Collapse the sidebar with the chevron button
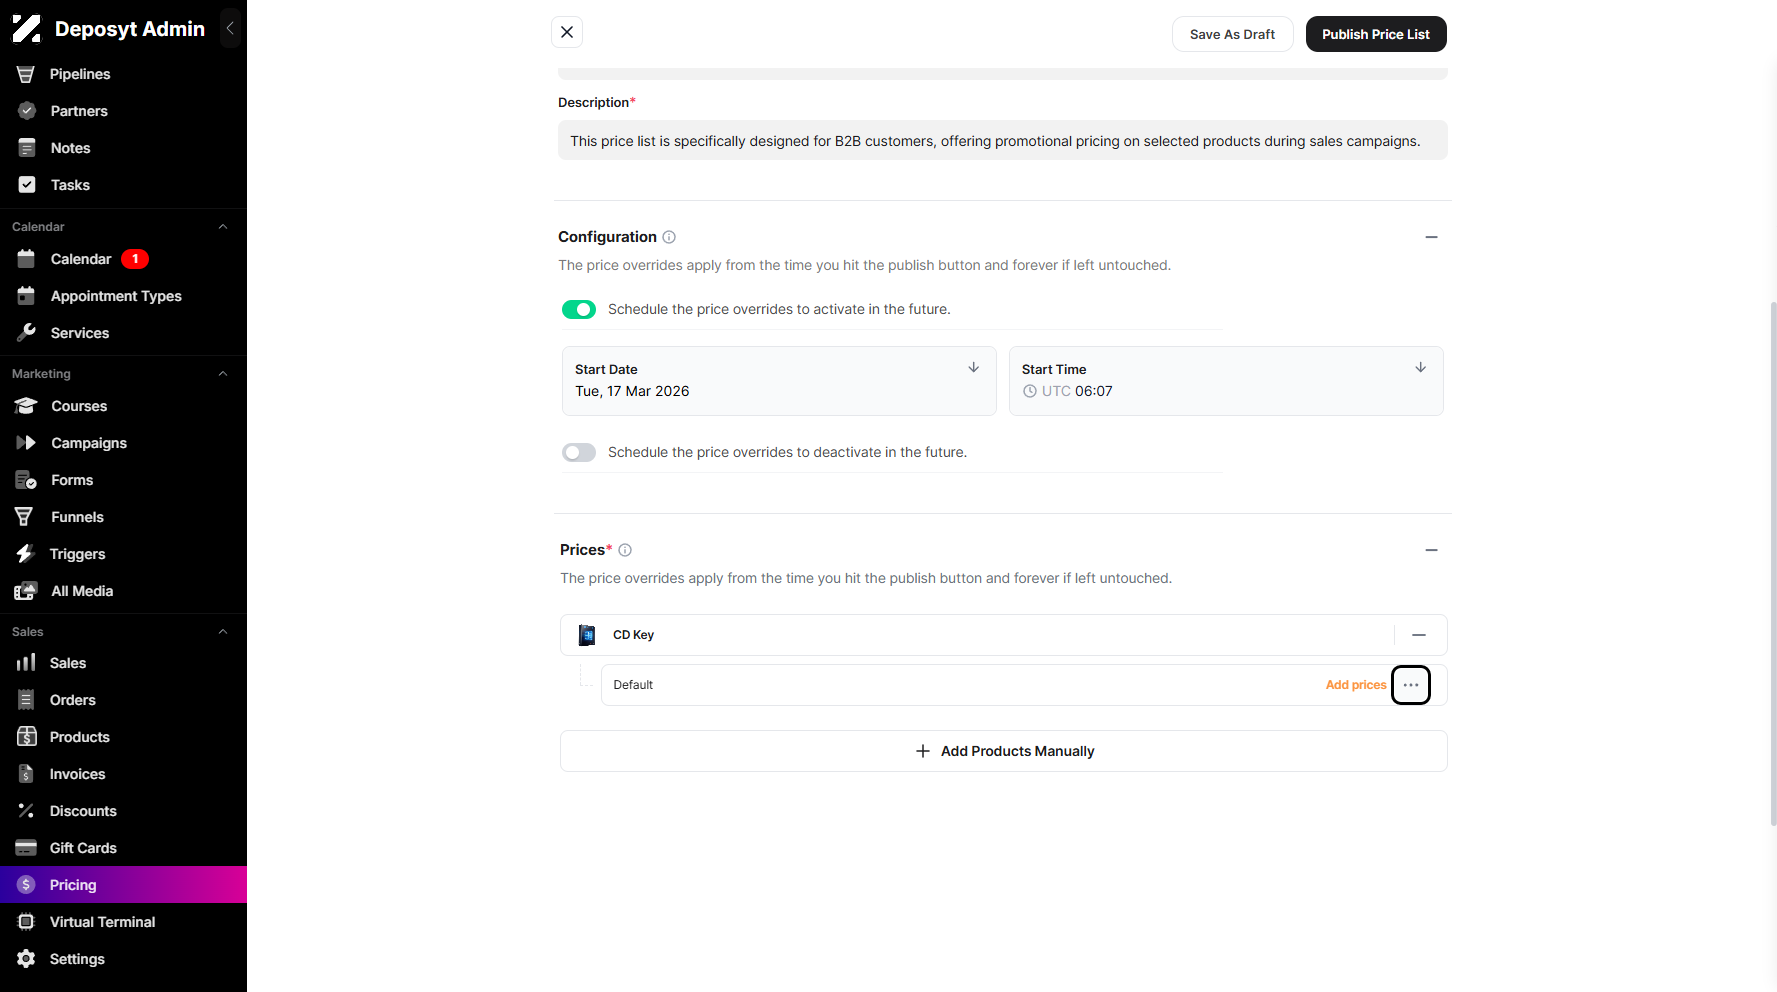The height and width of the screenshot is (992, 1777). tap(231, 29)
